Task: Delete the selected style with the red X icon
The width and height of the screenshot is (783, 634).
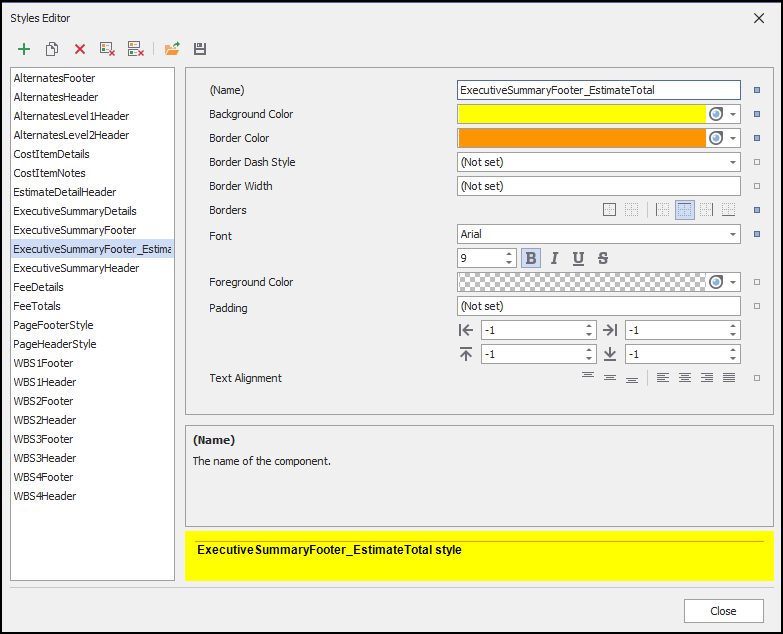Action: 80,49
